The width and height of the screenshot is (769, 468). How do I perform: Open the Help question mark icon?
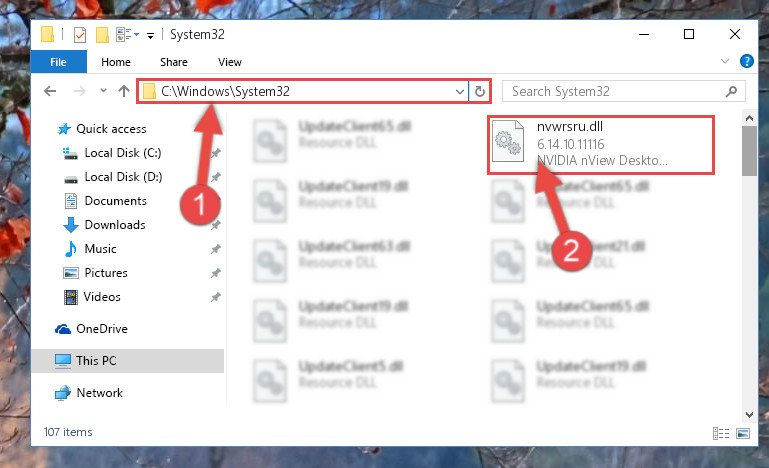coord(746,61)
